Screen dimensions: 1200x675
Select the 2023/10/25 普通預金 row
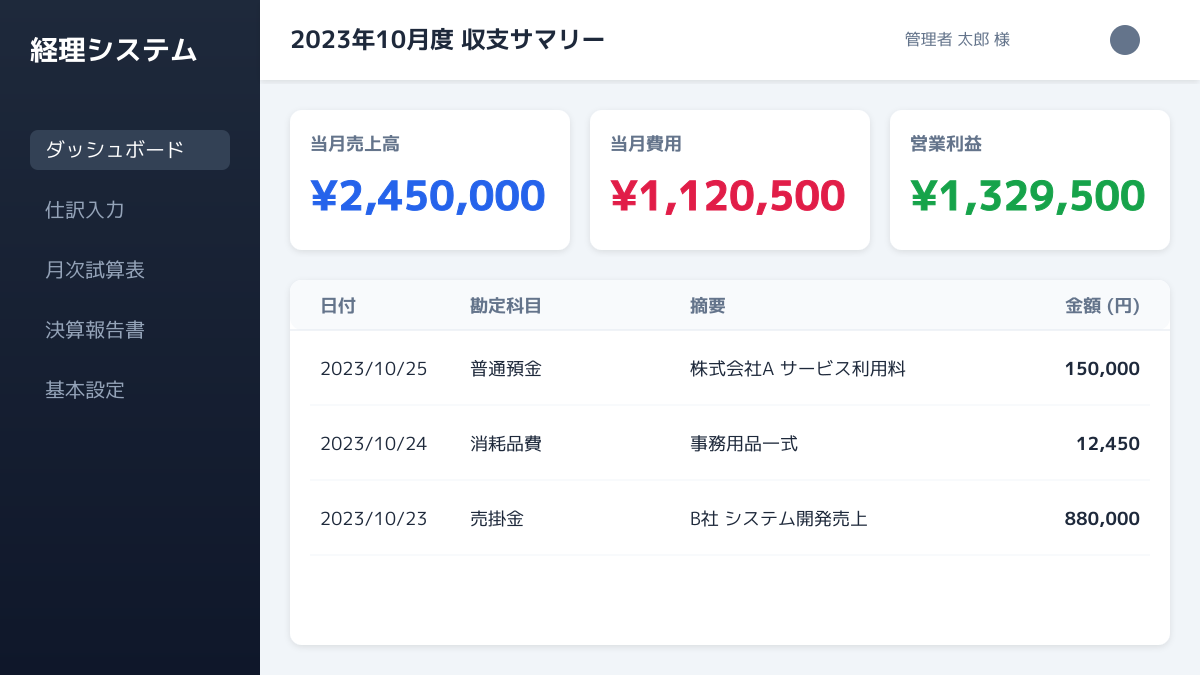(730, 368)
